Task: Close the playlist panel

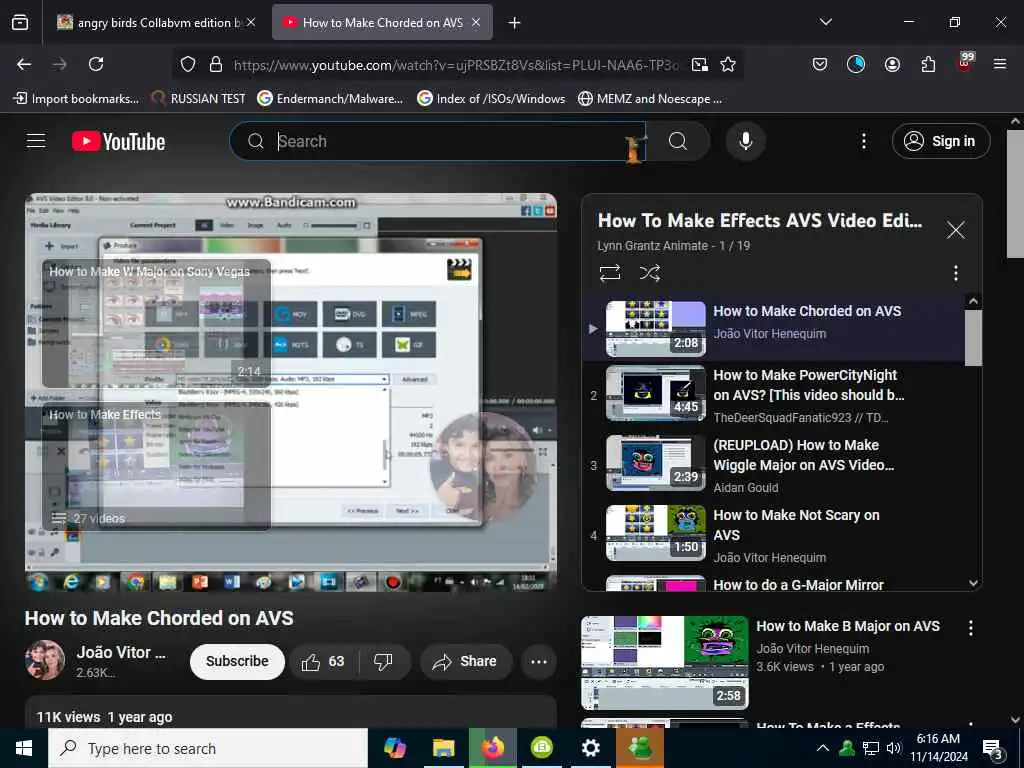Action: tap(955, 230)
